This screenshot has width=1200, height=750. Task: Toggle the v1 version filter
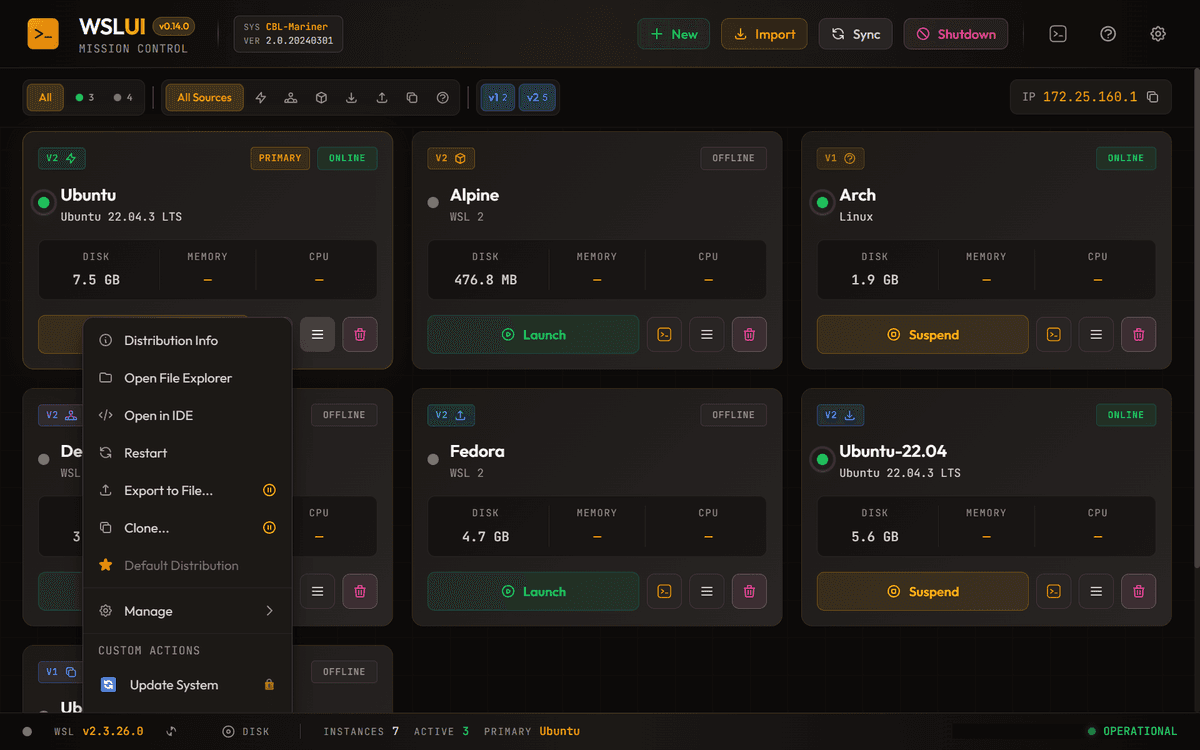497,97
